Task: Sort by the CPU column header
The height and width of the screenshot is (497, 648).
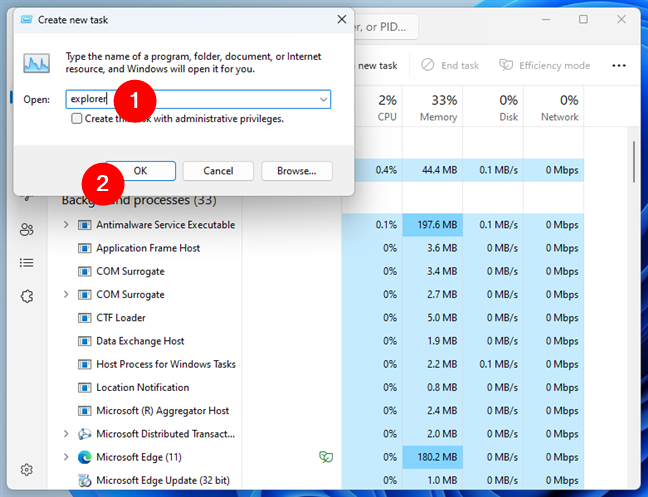Action: coord(372,107)
